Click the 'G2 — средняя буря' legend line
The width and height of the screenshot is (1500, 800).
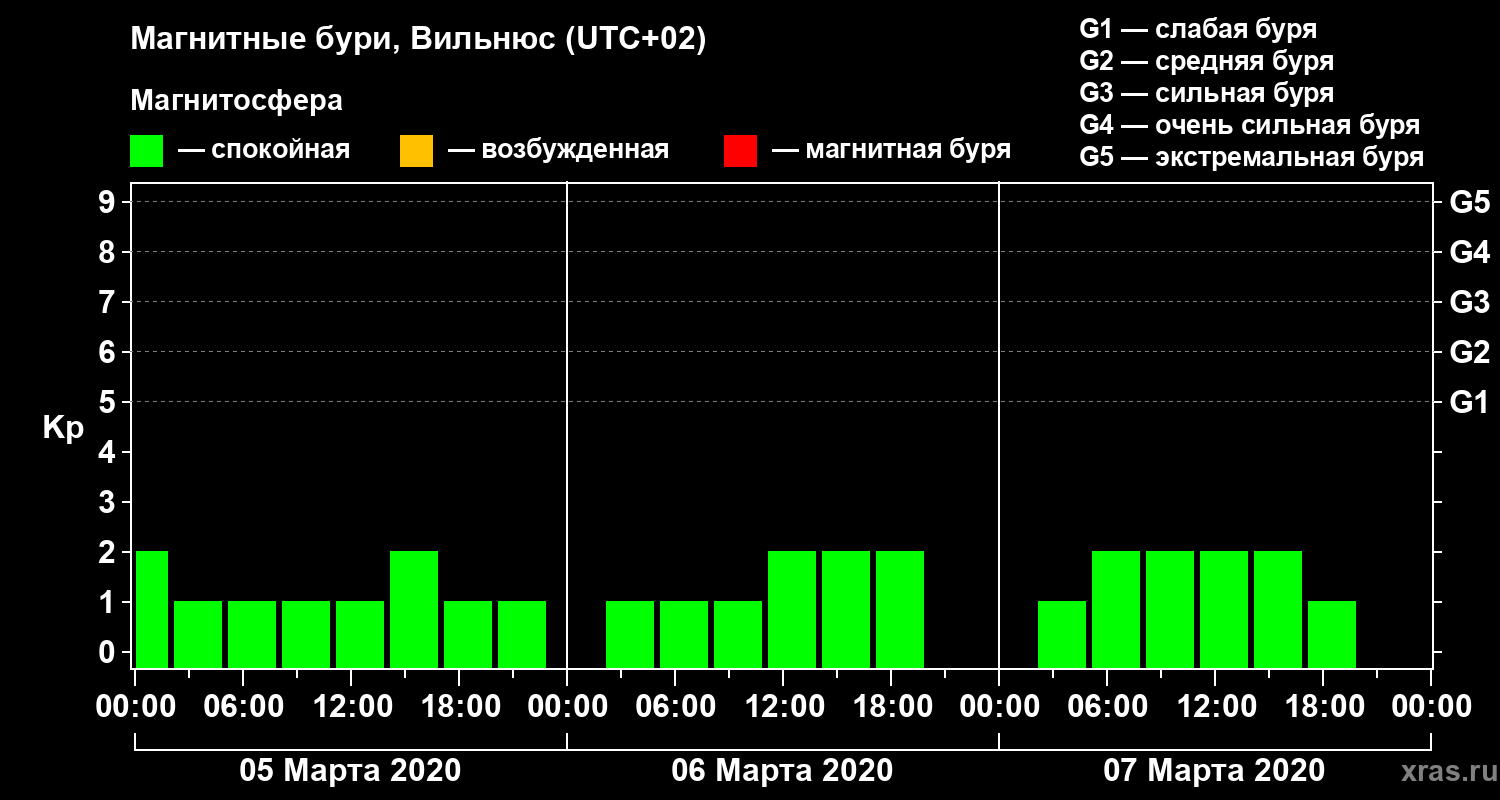pyautogui.click(x=1206, y=61)
